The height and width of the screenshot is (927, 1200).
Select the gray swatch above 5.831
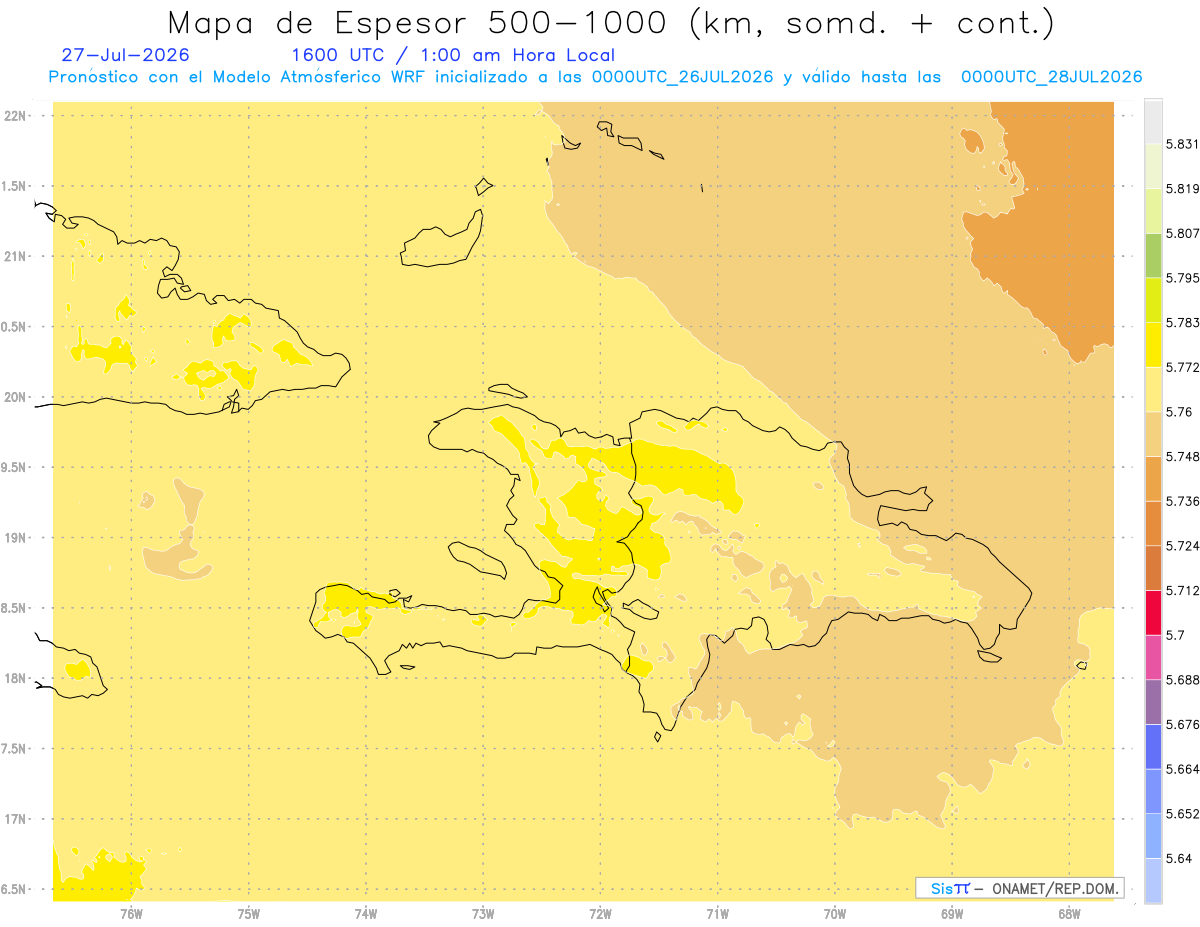point(1153,121)
